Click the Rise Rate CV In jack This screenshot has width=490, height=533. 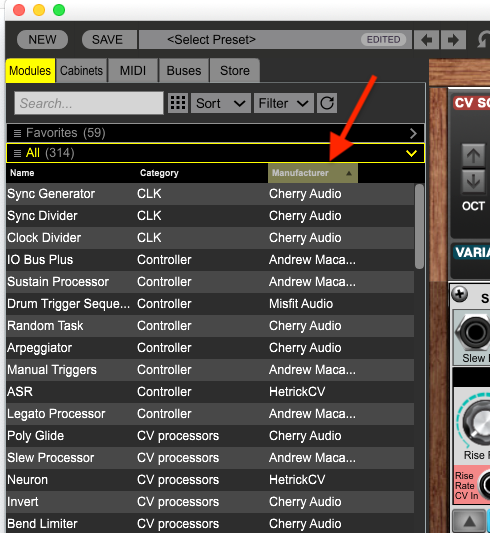(485, 485)
